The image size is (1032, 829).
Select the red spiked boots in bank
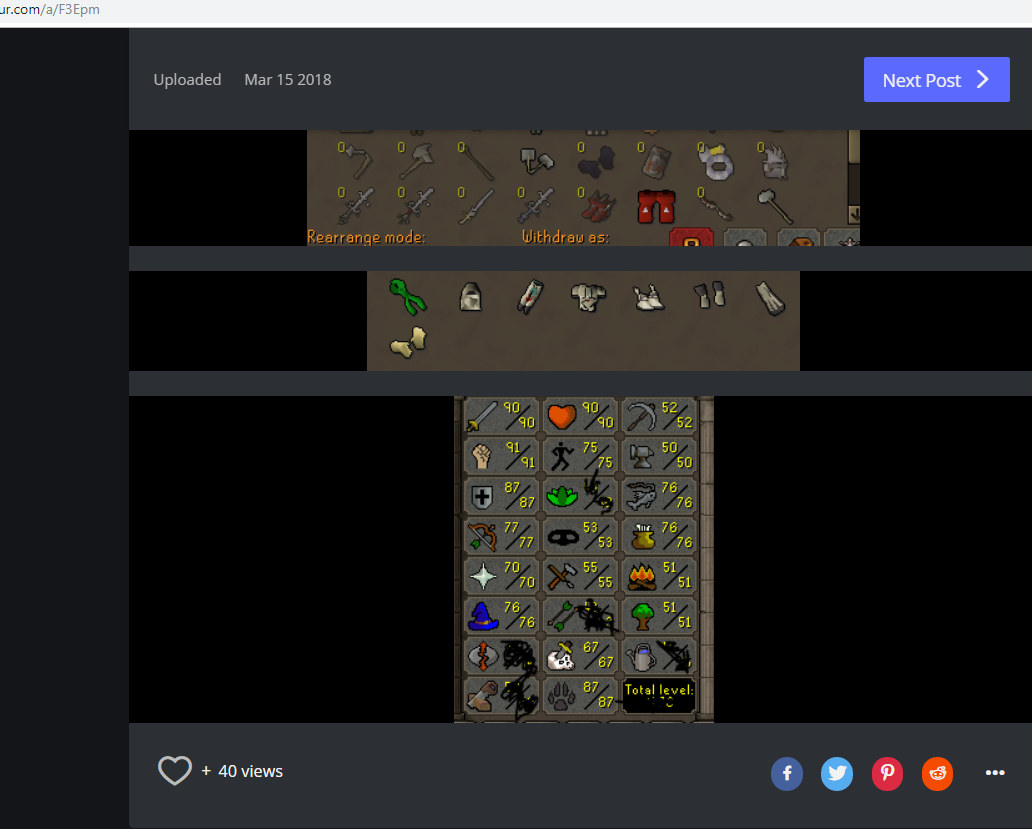(598, 207)
